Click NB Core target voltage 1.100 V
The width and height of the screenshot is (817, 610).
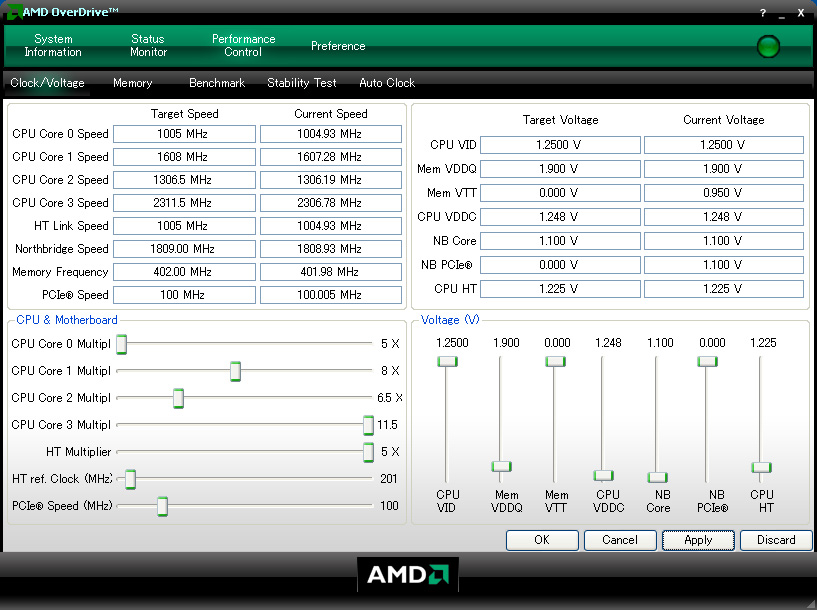point(560,241)
